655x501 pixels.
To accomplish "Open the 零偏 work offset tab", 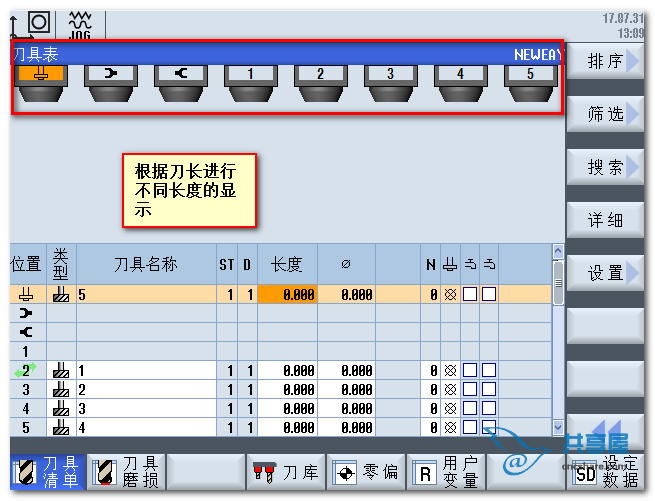I will pos(366,472).
